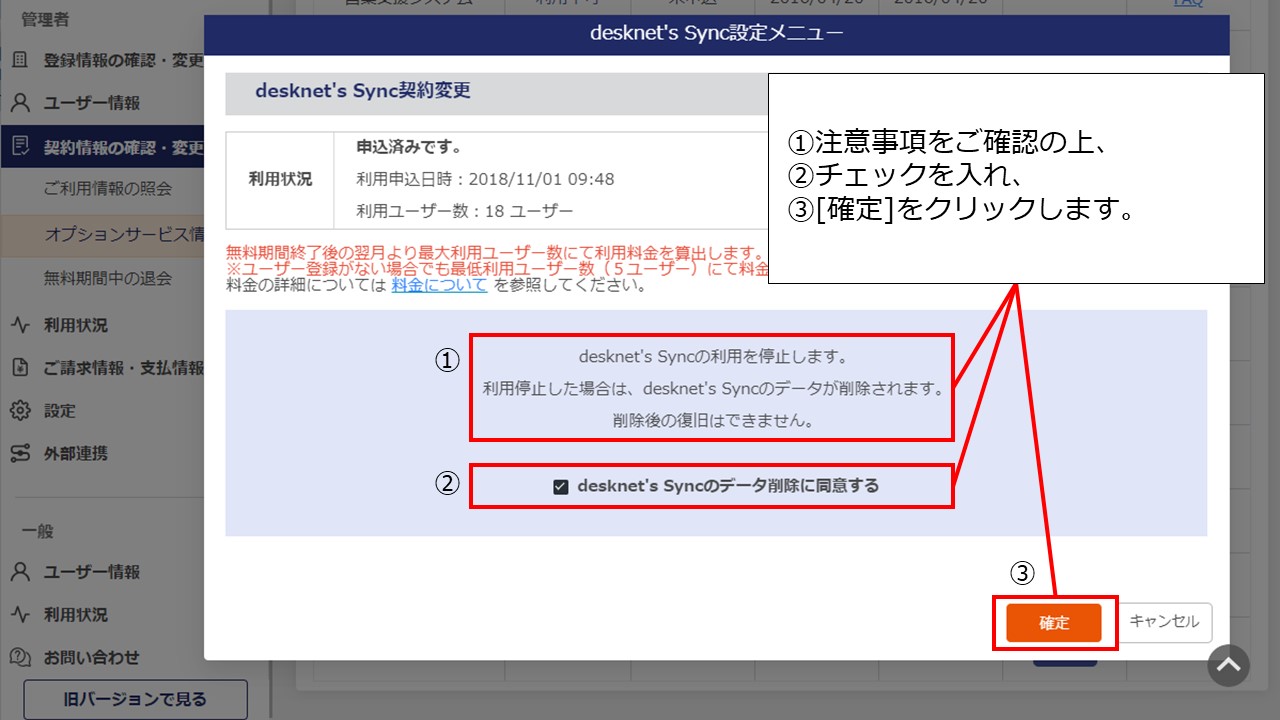The image size is (1280, 720).
Task: Select 契約情報の確認・変更 menu item
Action: click(x=102, y=148)
